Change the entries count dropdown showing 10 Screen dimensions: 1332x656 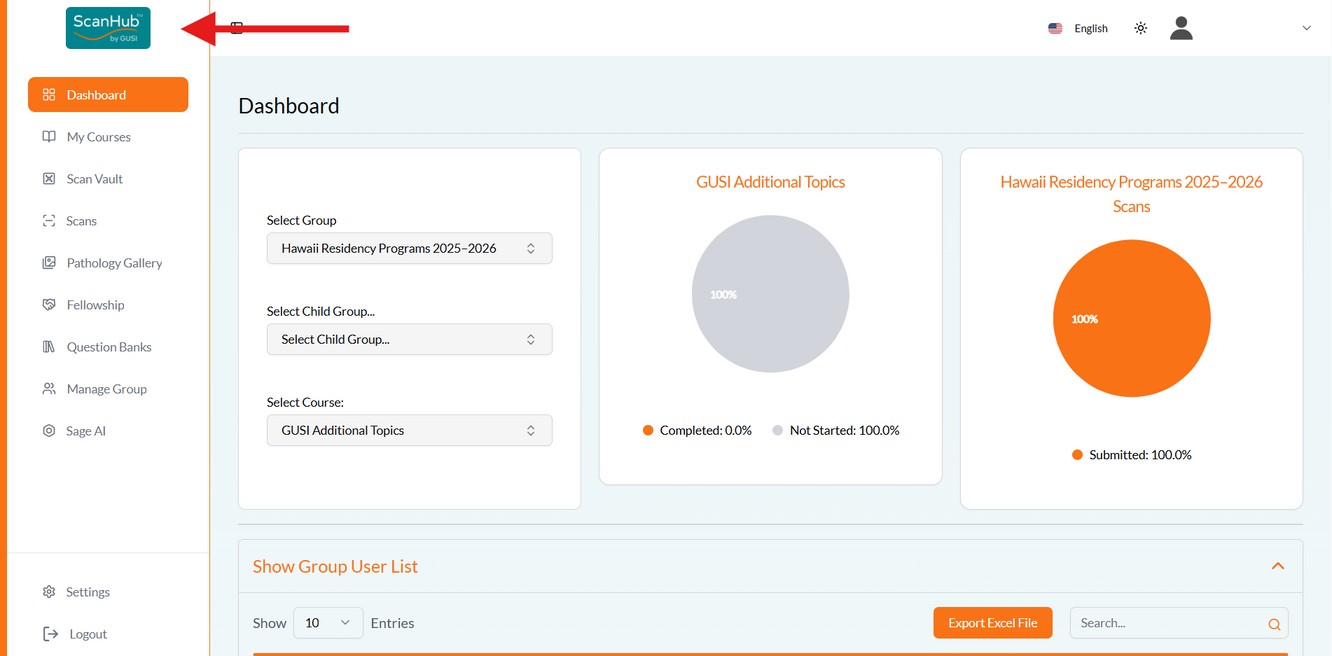coord(328,623)
